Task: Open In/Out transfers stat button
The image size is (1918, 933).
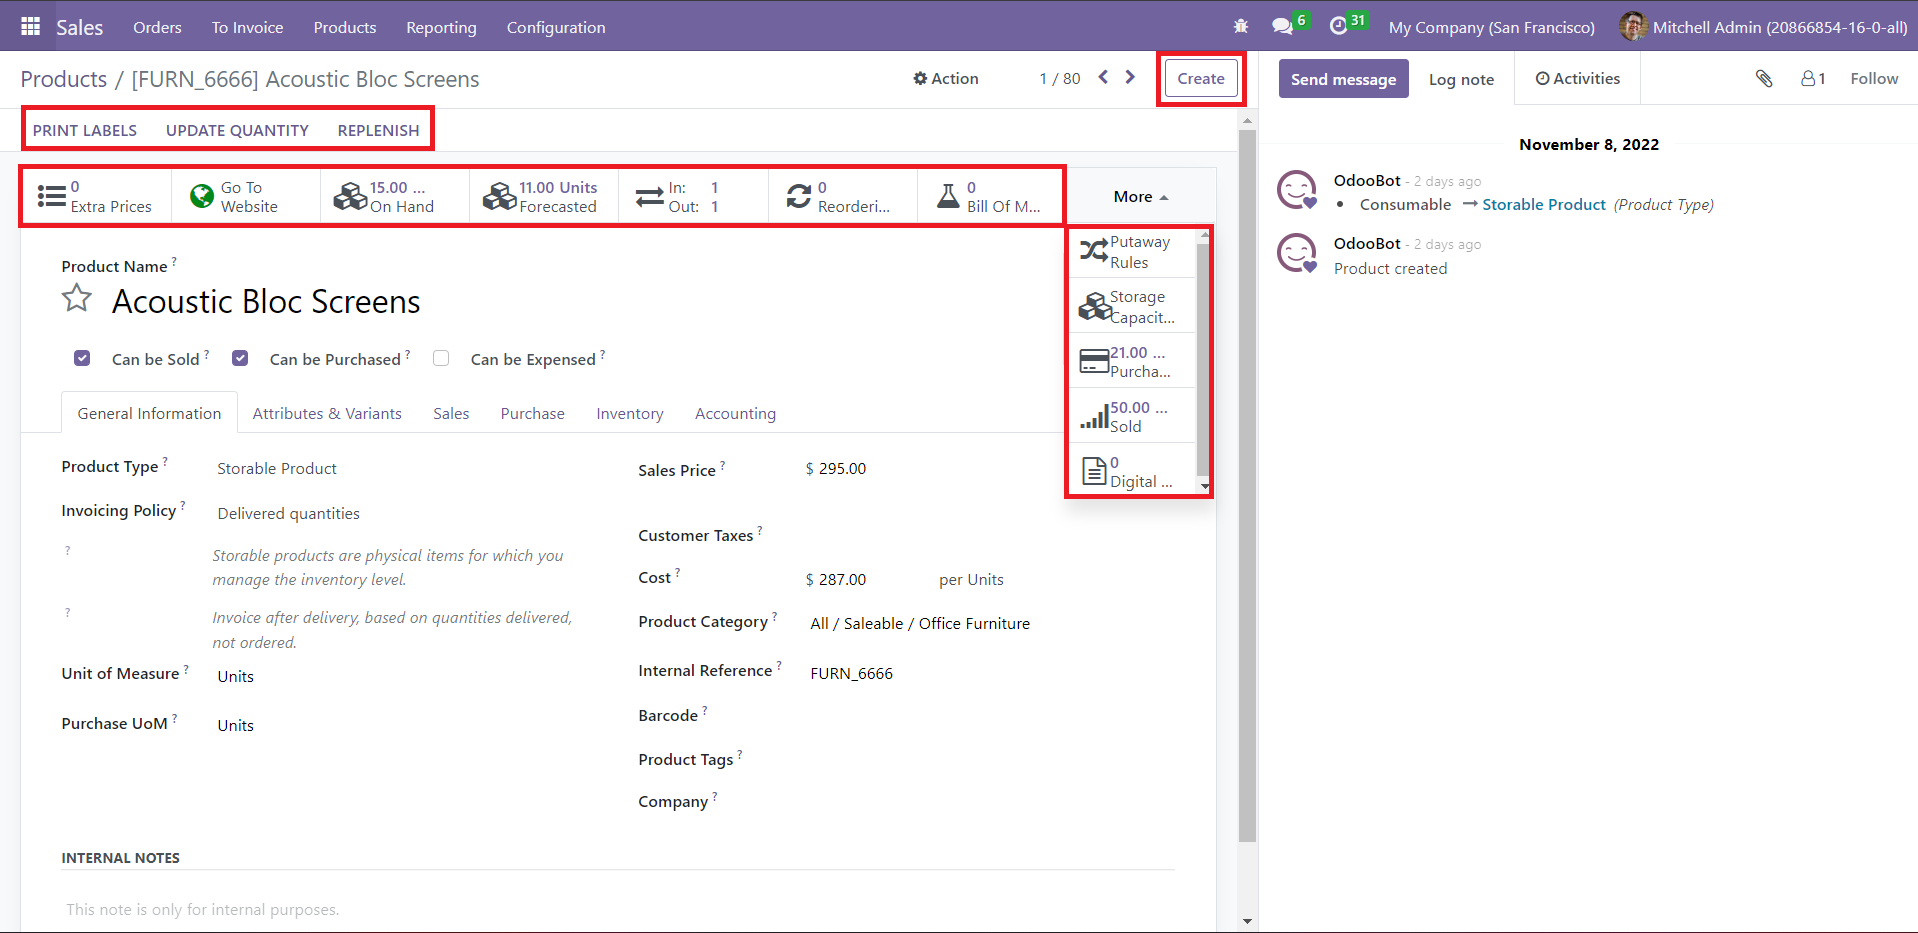Action: tap(693, 197)
